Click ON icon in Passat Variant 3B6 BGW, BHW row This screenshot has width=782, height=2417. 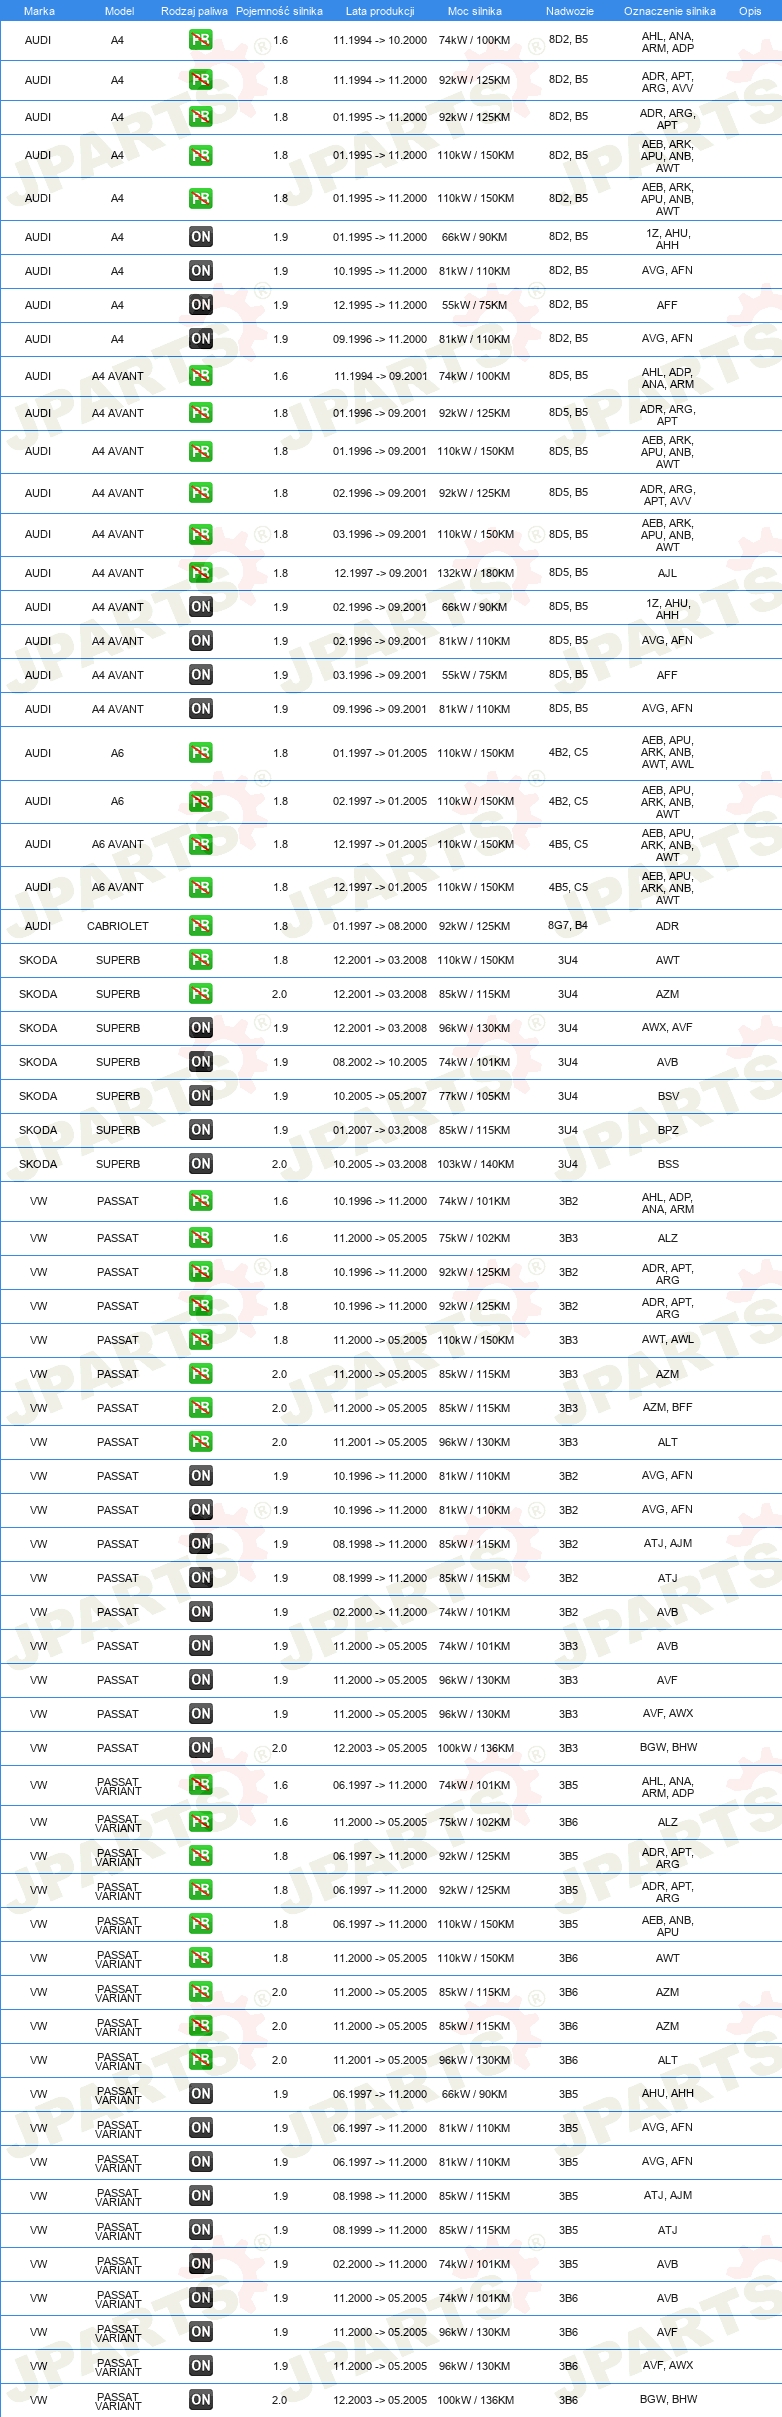tap(201, 2400)
